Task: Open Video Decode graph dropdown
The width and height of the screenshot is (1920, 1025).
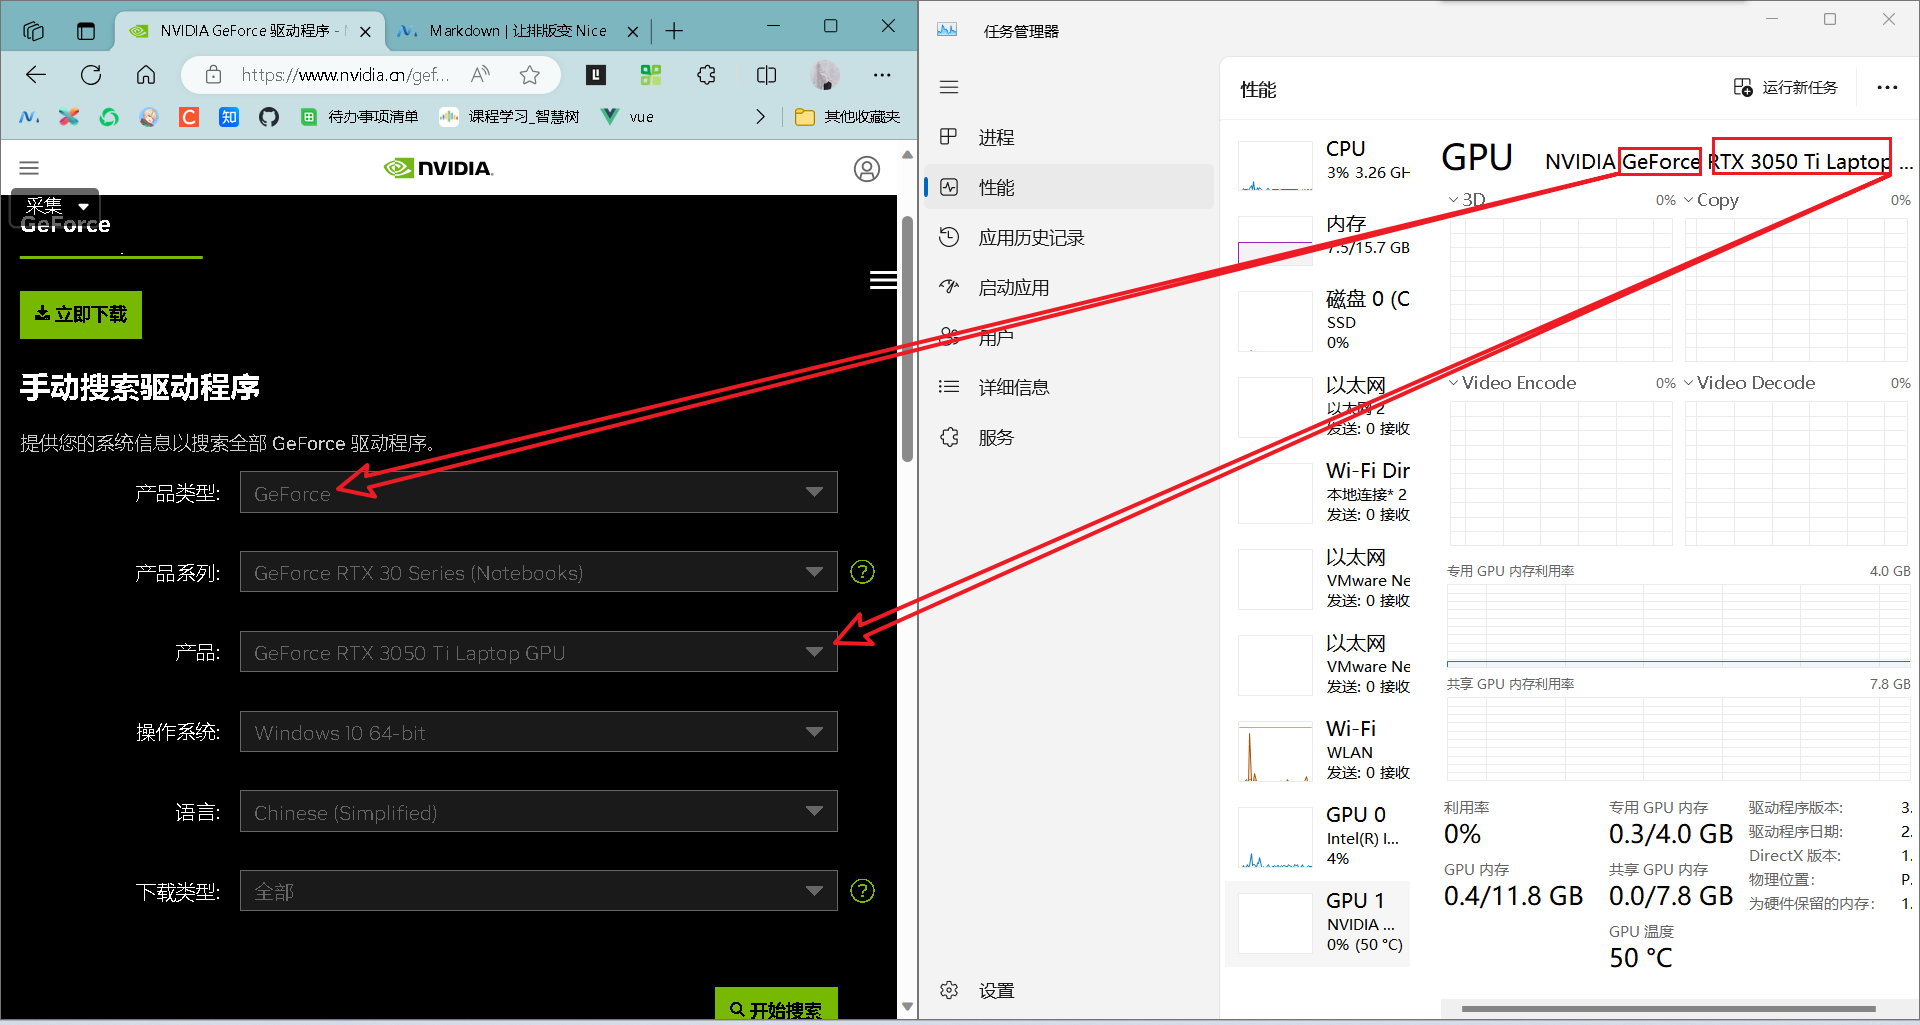Action: [1749, 383]
